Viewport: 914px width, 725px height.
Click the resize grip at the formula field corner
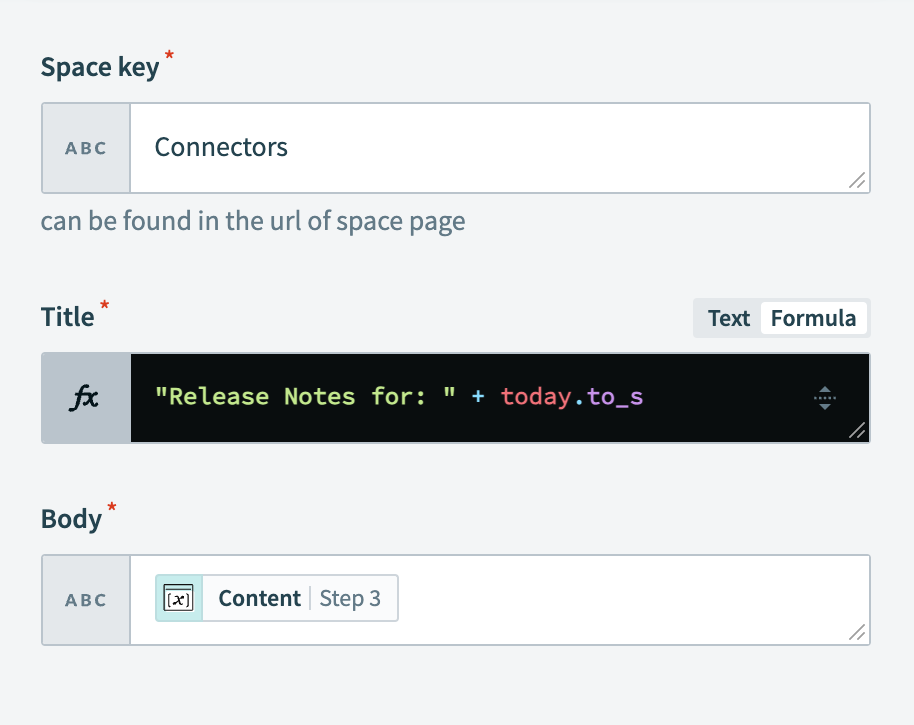[x=858, y=432]
